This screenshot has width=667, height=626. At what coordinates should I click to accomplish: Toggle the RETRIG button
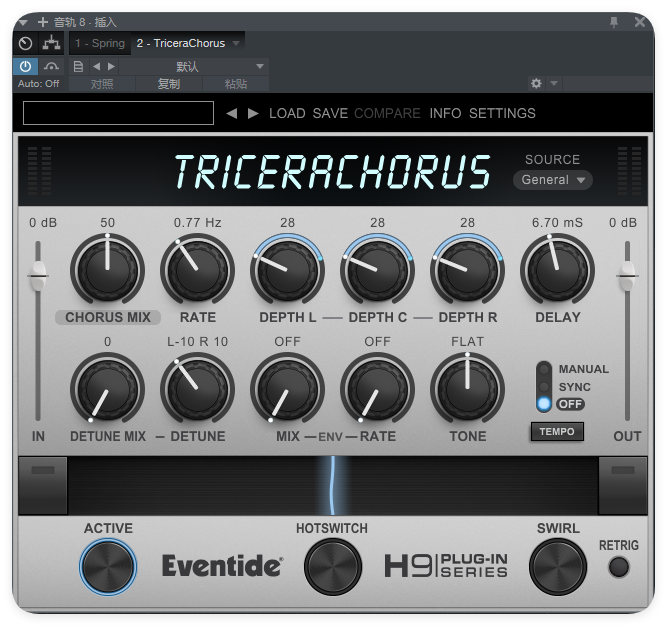(619, 567)
